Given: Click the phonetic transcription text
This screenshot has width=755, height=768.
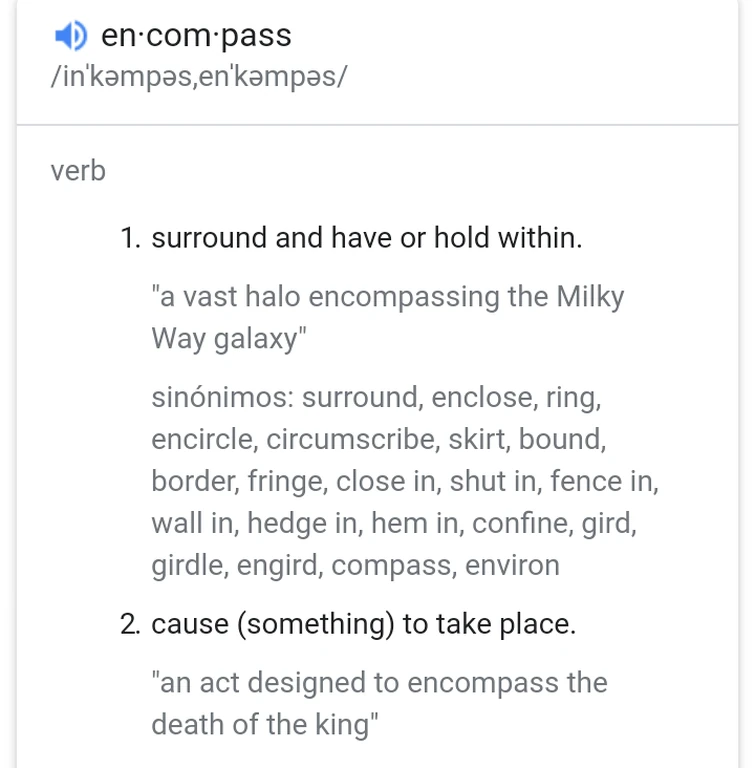Looking at the screenshot, I should click(x=198, y=77).
